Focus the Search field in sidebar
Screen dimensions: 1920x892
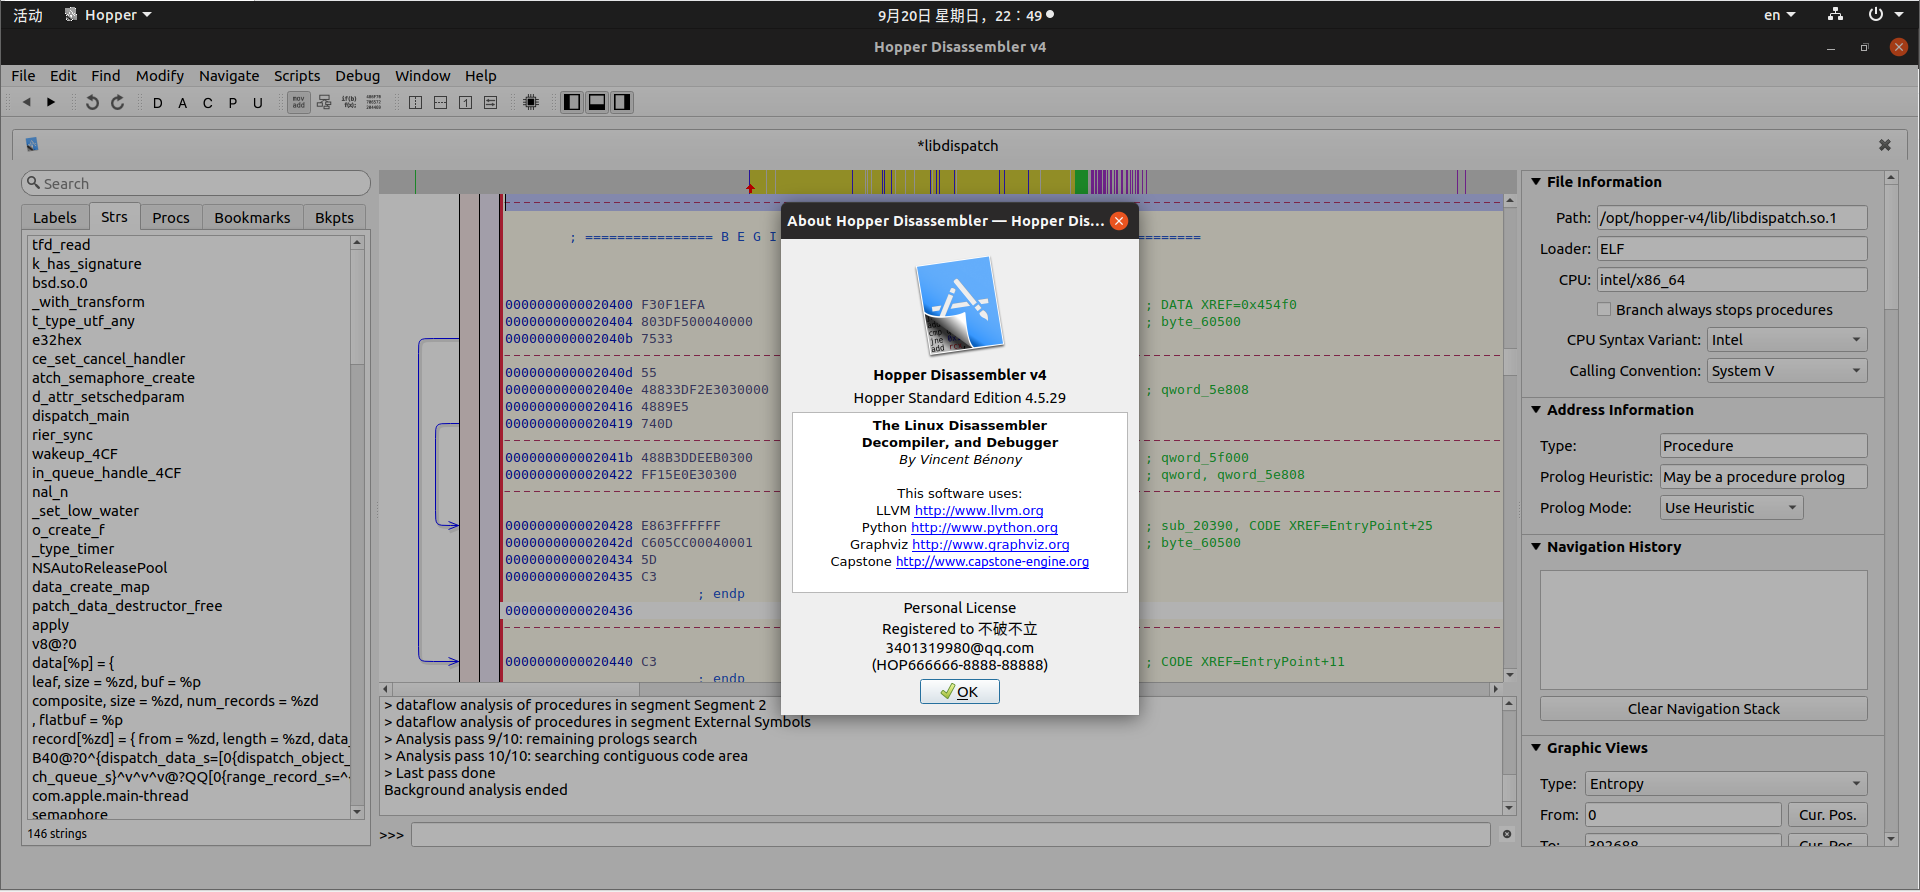point(196,183)
